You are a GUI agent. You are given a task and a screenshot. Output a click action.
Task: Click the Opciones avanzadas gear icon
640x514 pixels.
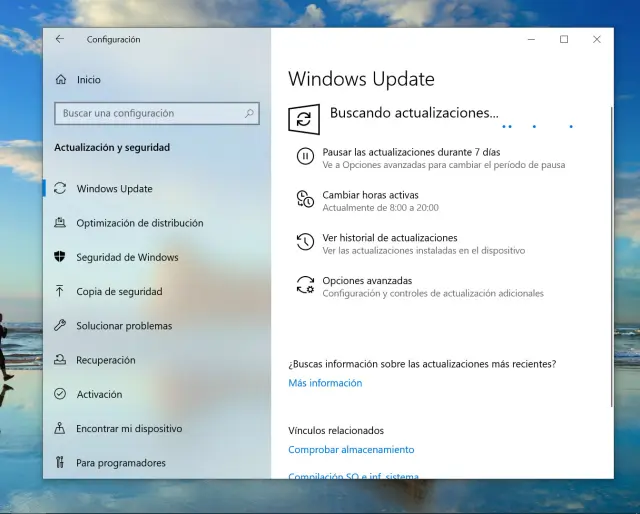coord(305,286)
